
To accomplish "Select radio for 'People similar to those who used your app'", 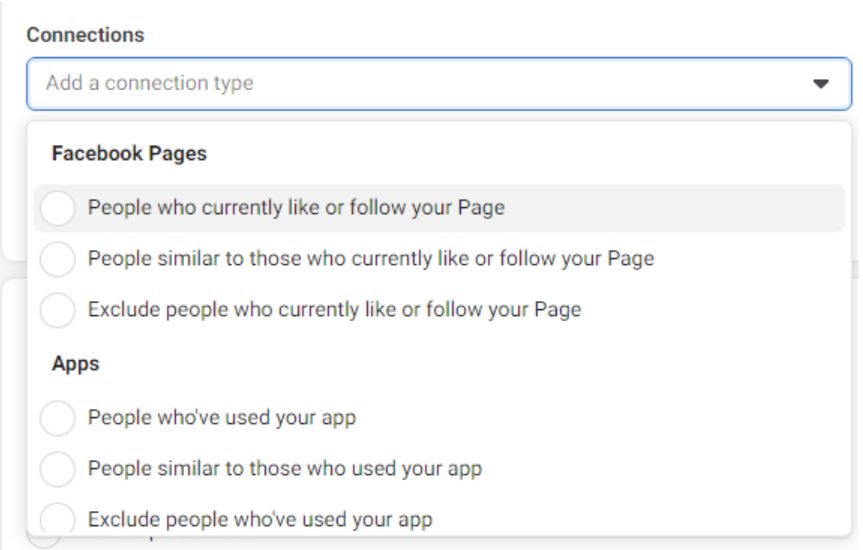I will click(58, 468).
